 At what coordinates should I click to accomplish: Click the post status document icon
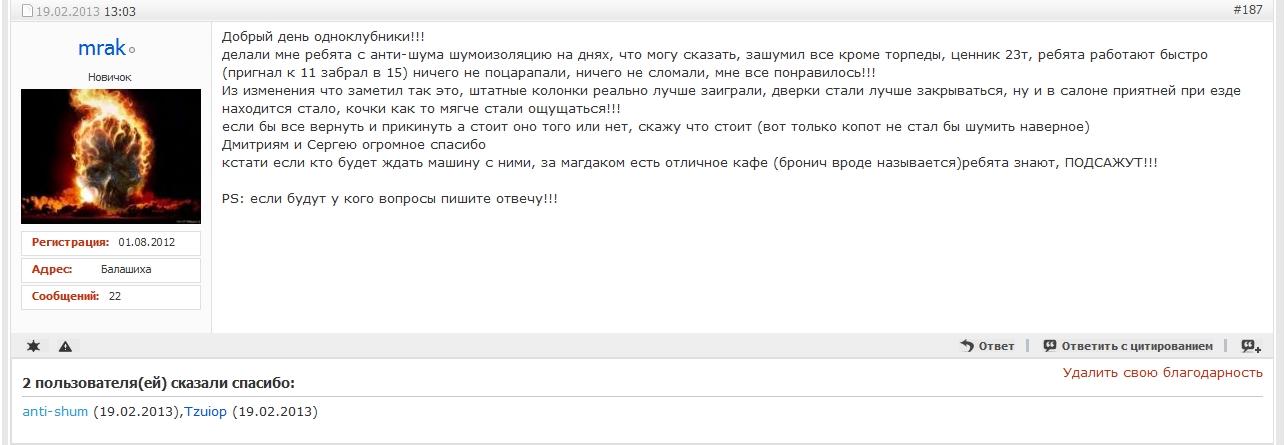pyautogui.click(x=28, y=12)
